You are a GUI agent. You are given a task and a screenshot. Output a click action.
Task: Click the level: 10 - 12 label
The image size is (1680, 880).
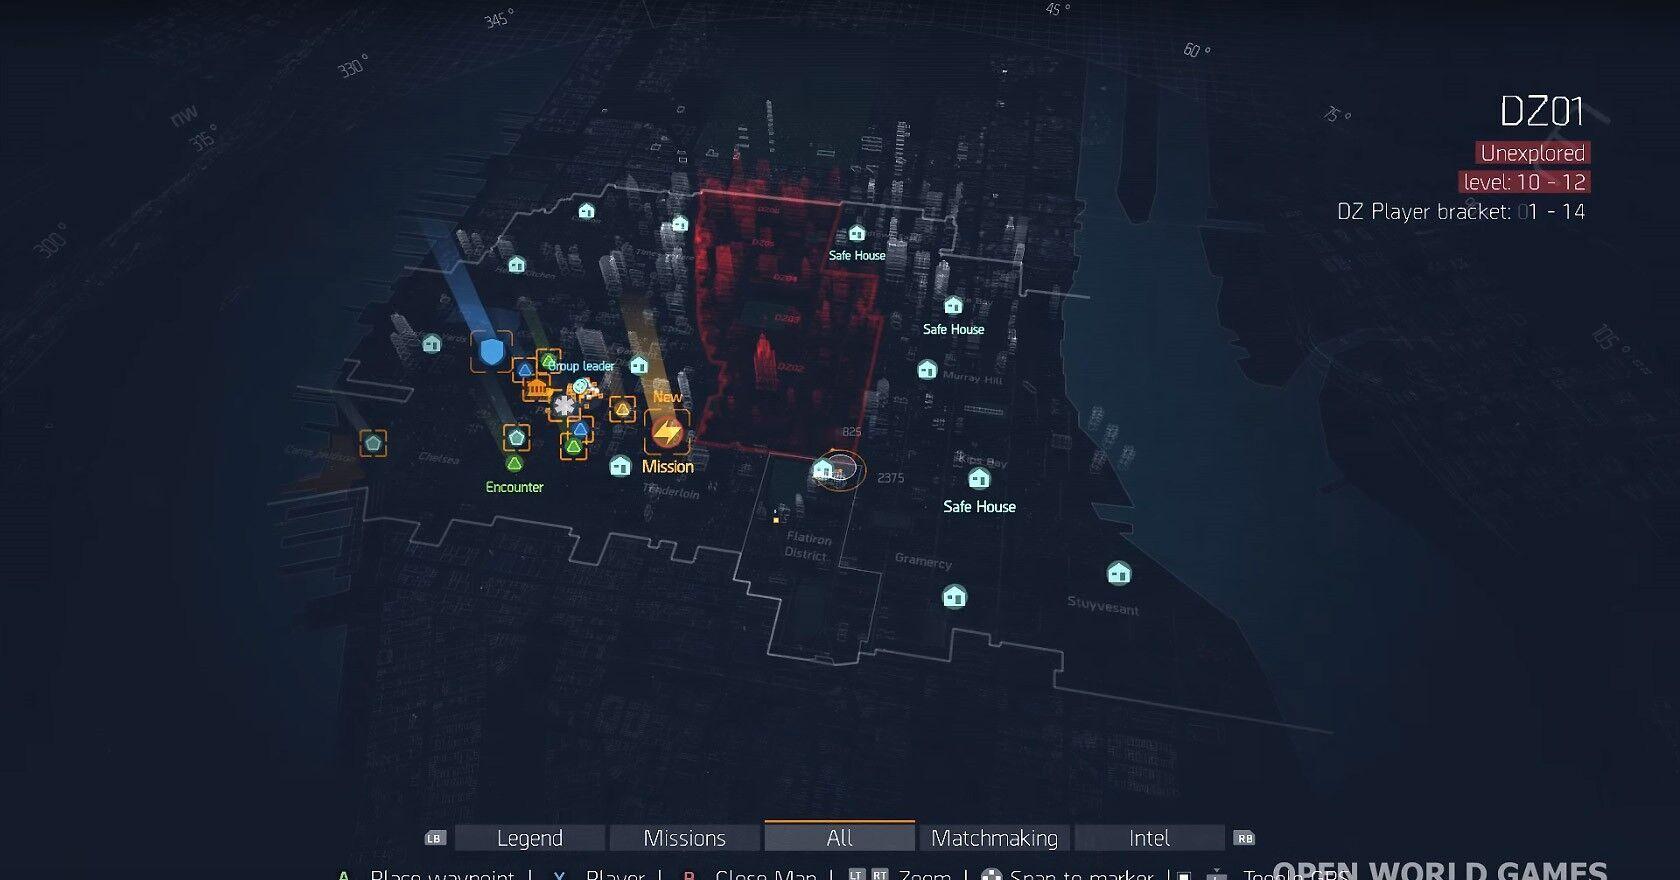coord(1524,182)
